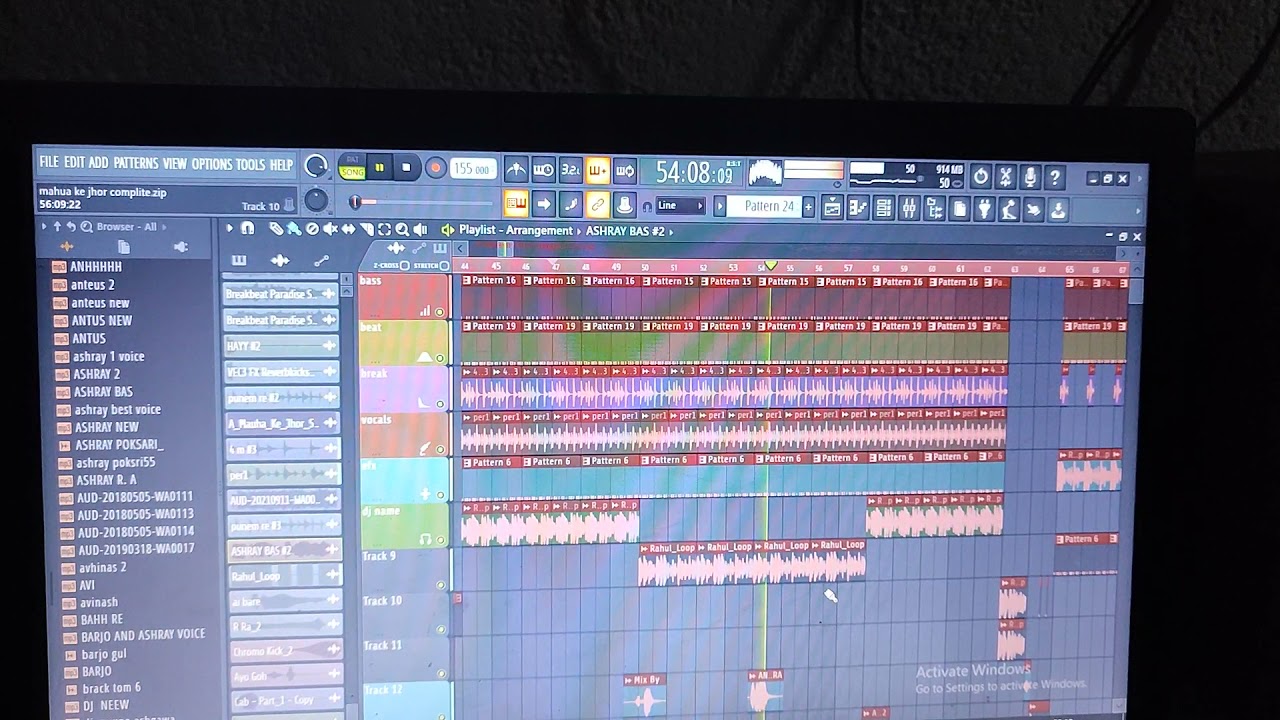Click the main pitch knob
The image size is (1280, 720).
(x=316, y=200)
